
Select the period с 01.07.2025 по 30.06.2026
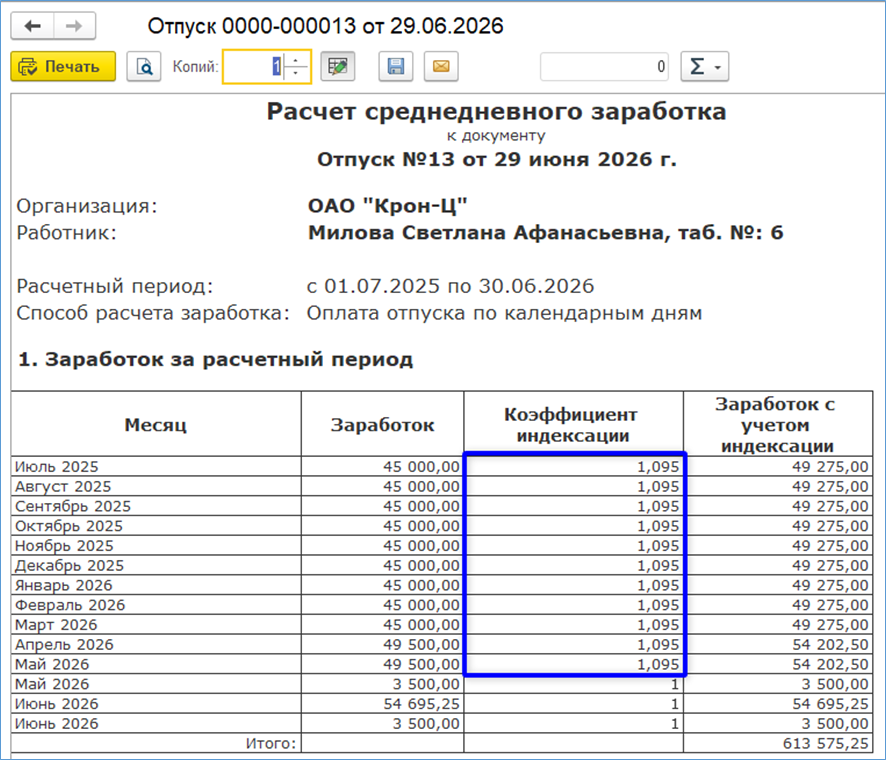450,286
